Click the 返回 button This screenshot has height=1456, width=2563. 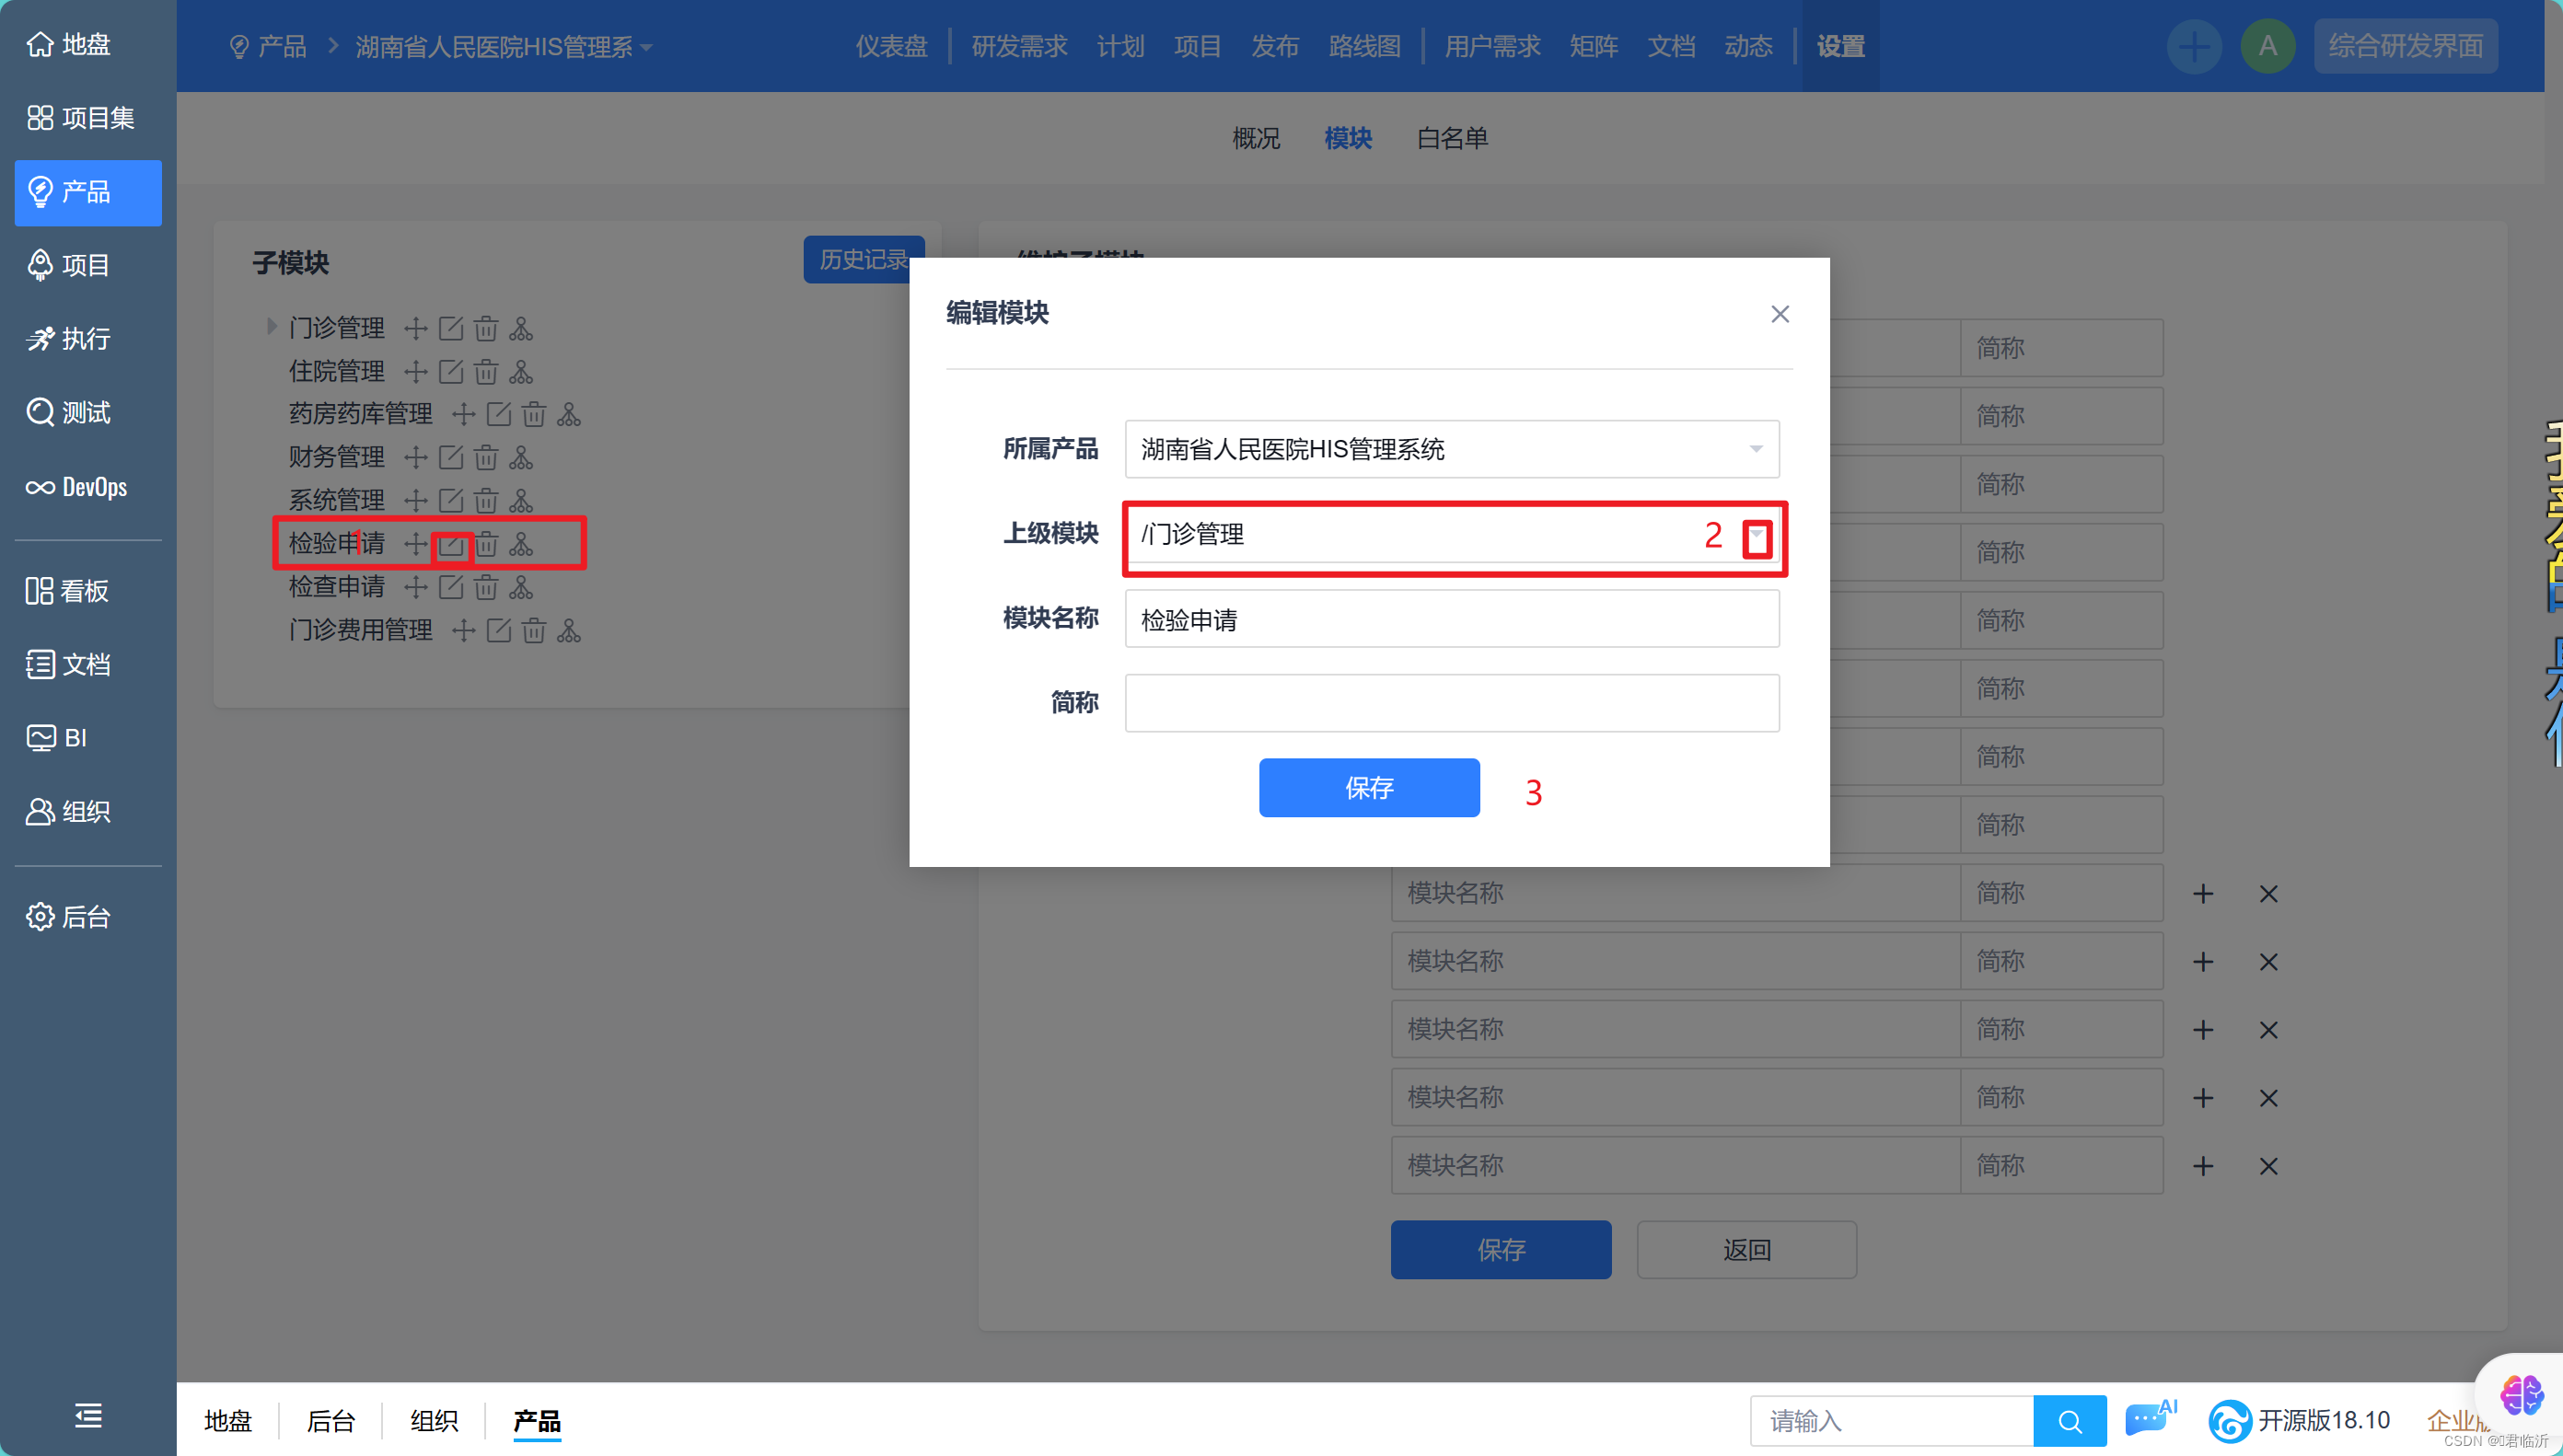click(x=1746, y=1249)
